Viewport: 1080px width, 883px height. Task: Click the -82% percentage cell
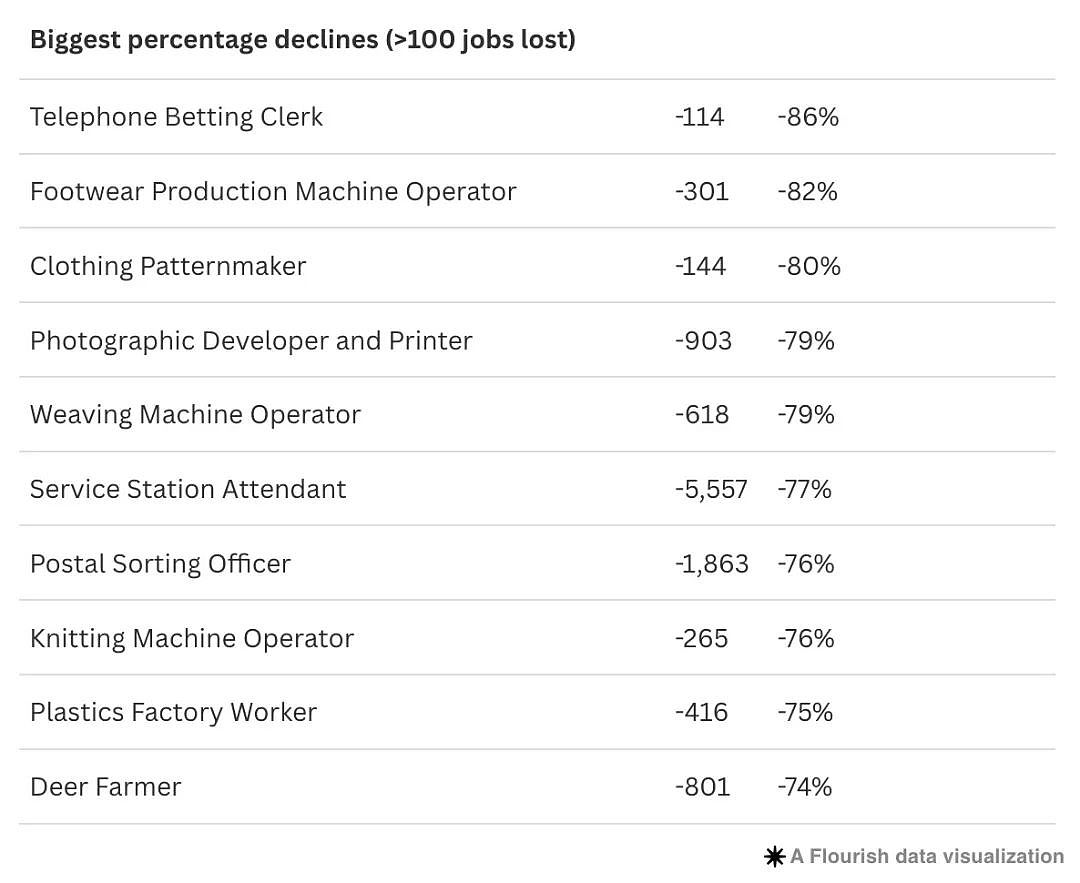click(x=808, y=191)
